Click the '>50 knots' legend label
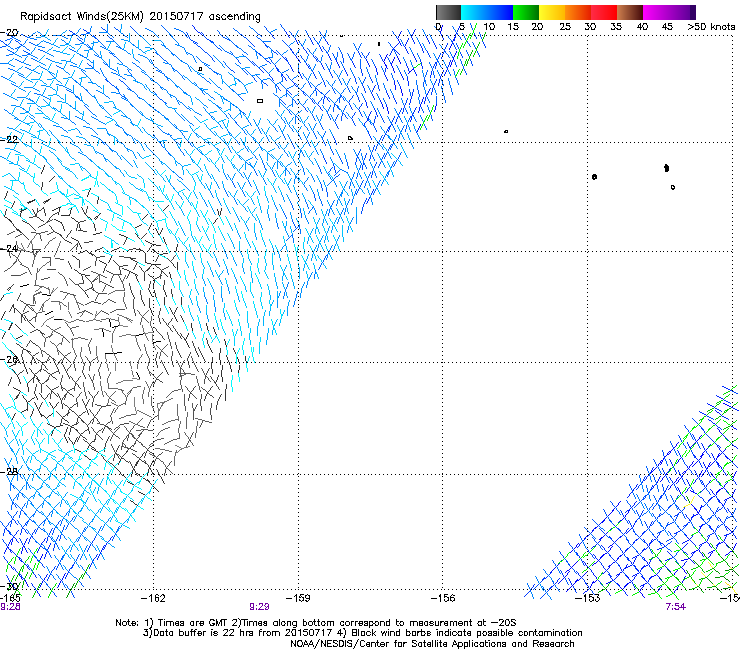740x650 pixels. point(711,27)
